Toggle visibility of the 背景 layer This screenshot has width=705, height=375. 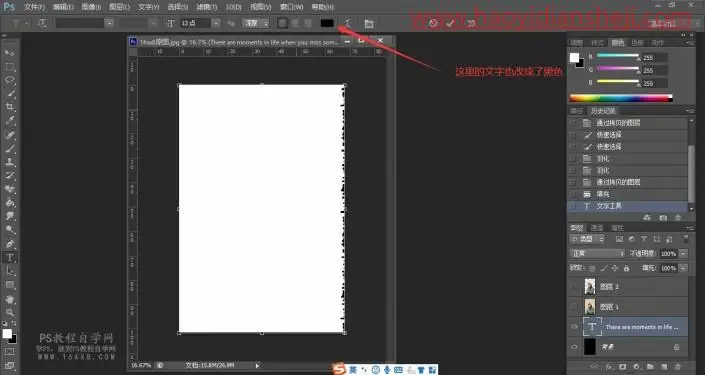(x=574, y=347)
